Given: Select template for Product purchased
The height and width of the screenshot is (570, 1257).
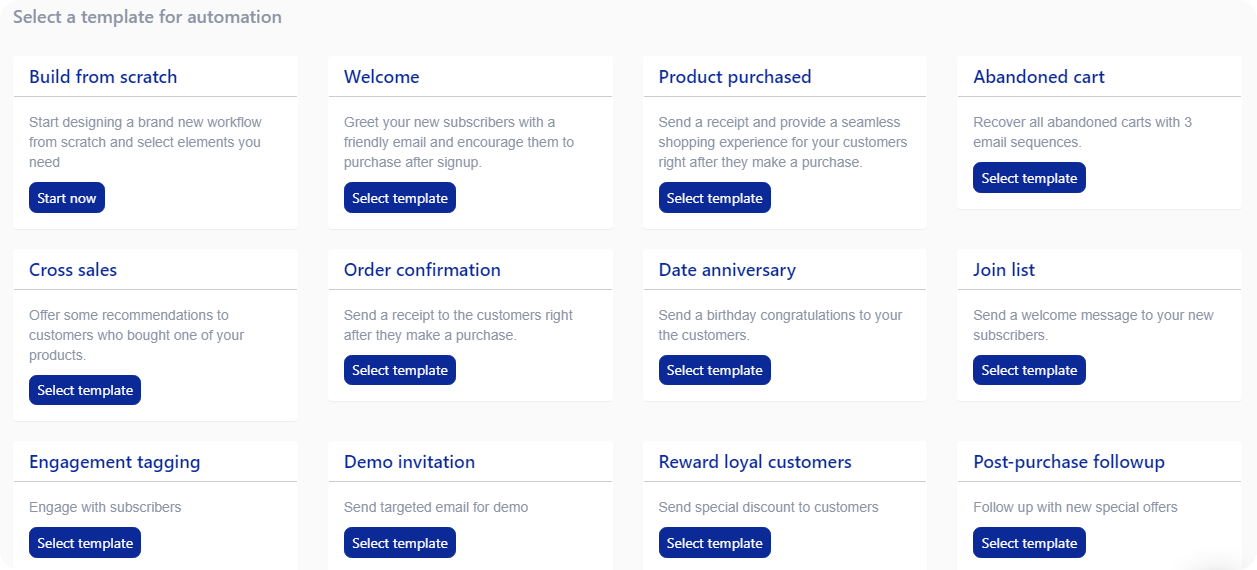Looking at the screenshot, I should tap(715, 198).
